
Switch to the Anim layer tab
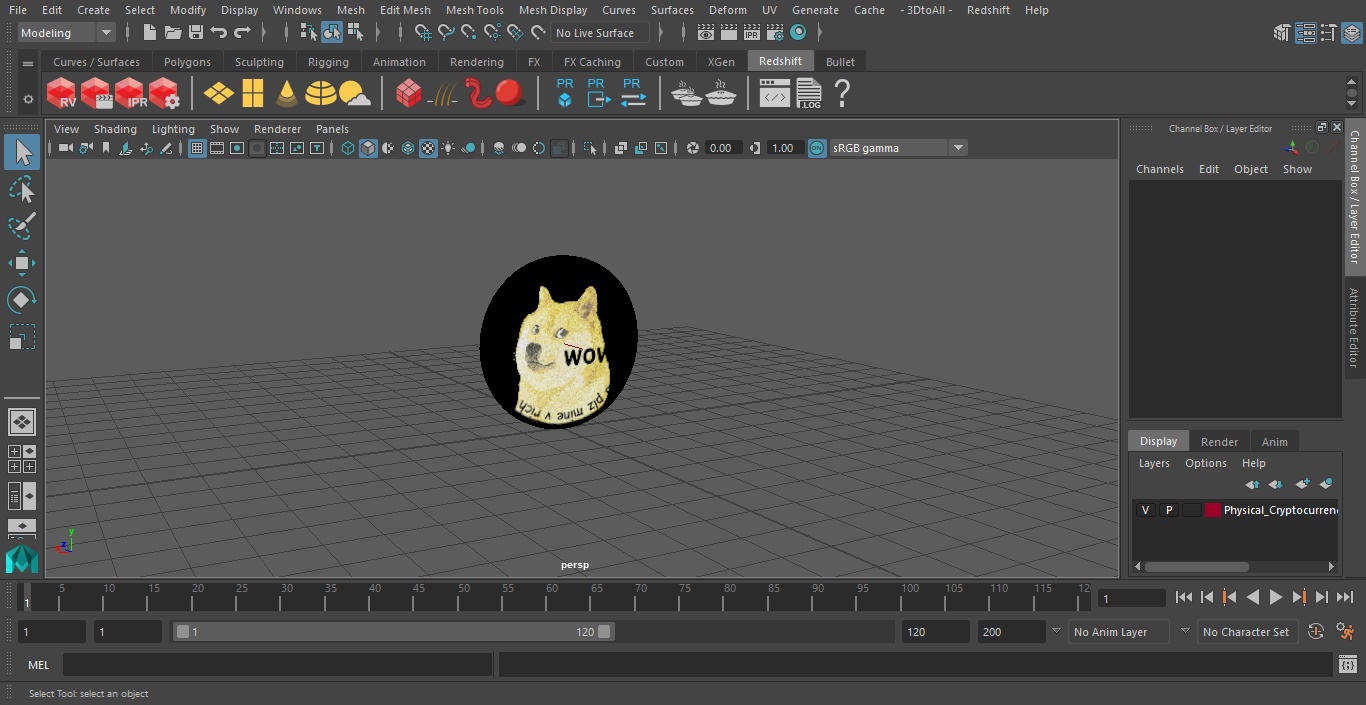click(1274, 441)
